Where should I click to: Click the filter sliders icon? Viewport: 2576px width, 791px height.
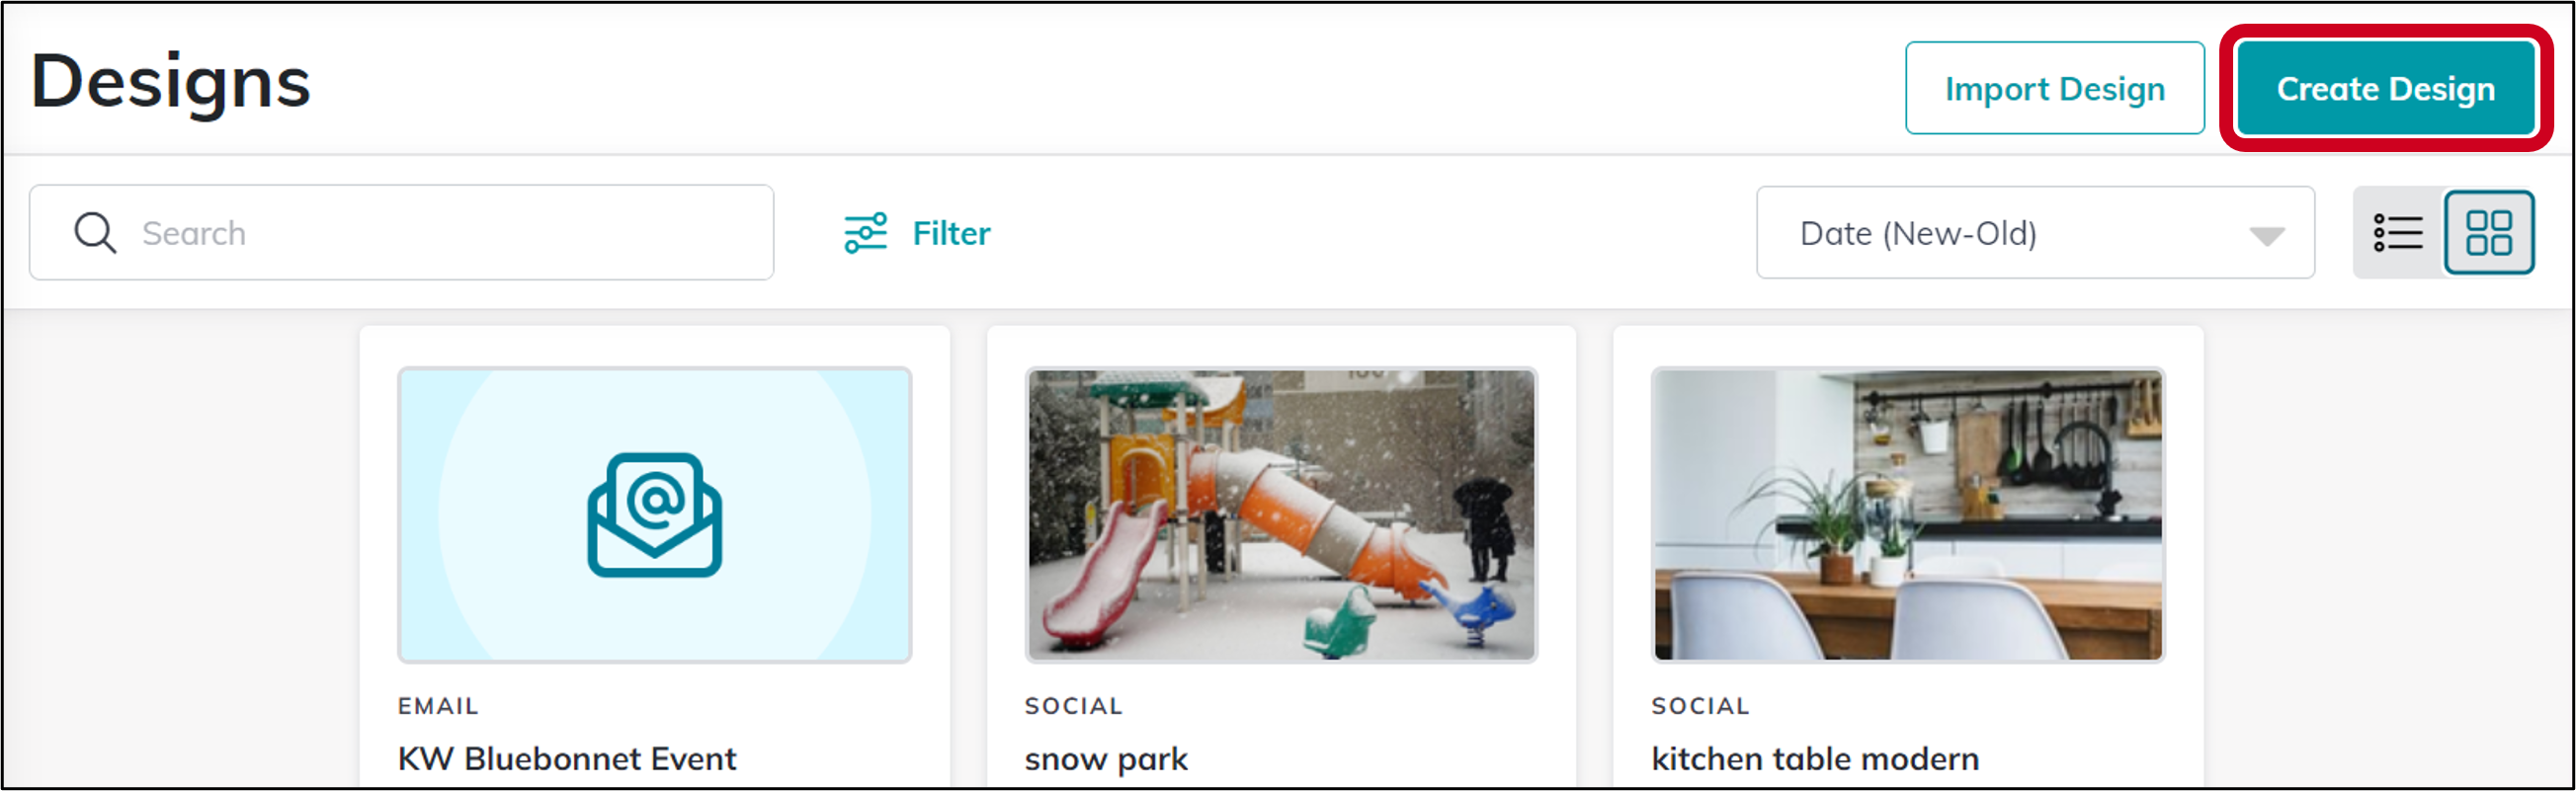[x=865, y=233]
